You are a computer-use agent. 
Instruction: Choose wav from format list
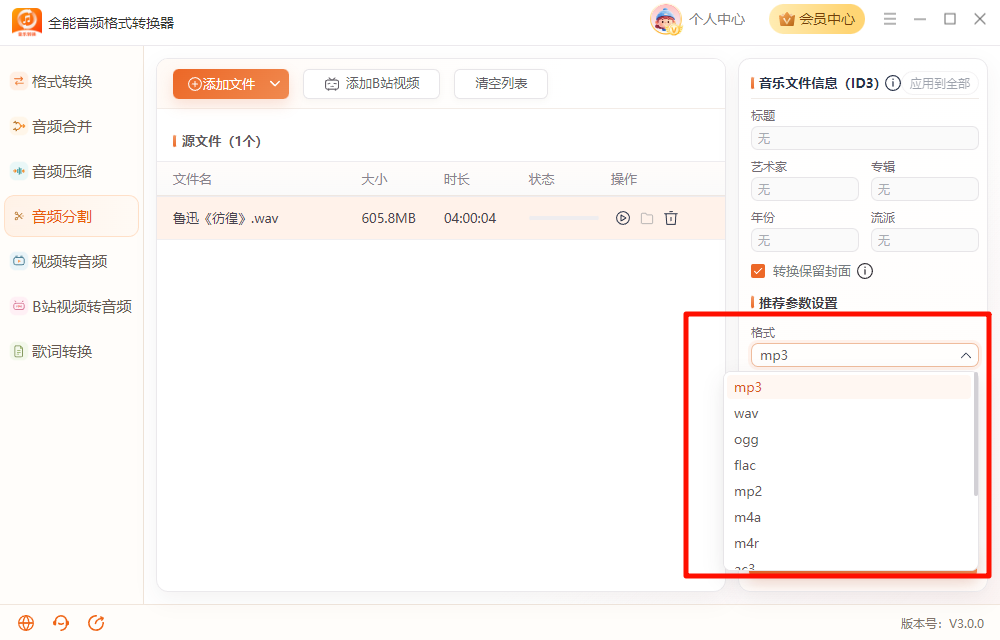(x=849, y=414)
